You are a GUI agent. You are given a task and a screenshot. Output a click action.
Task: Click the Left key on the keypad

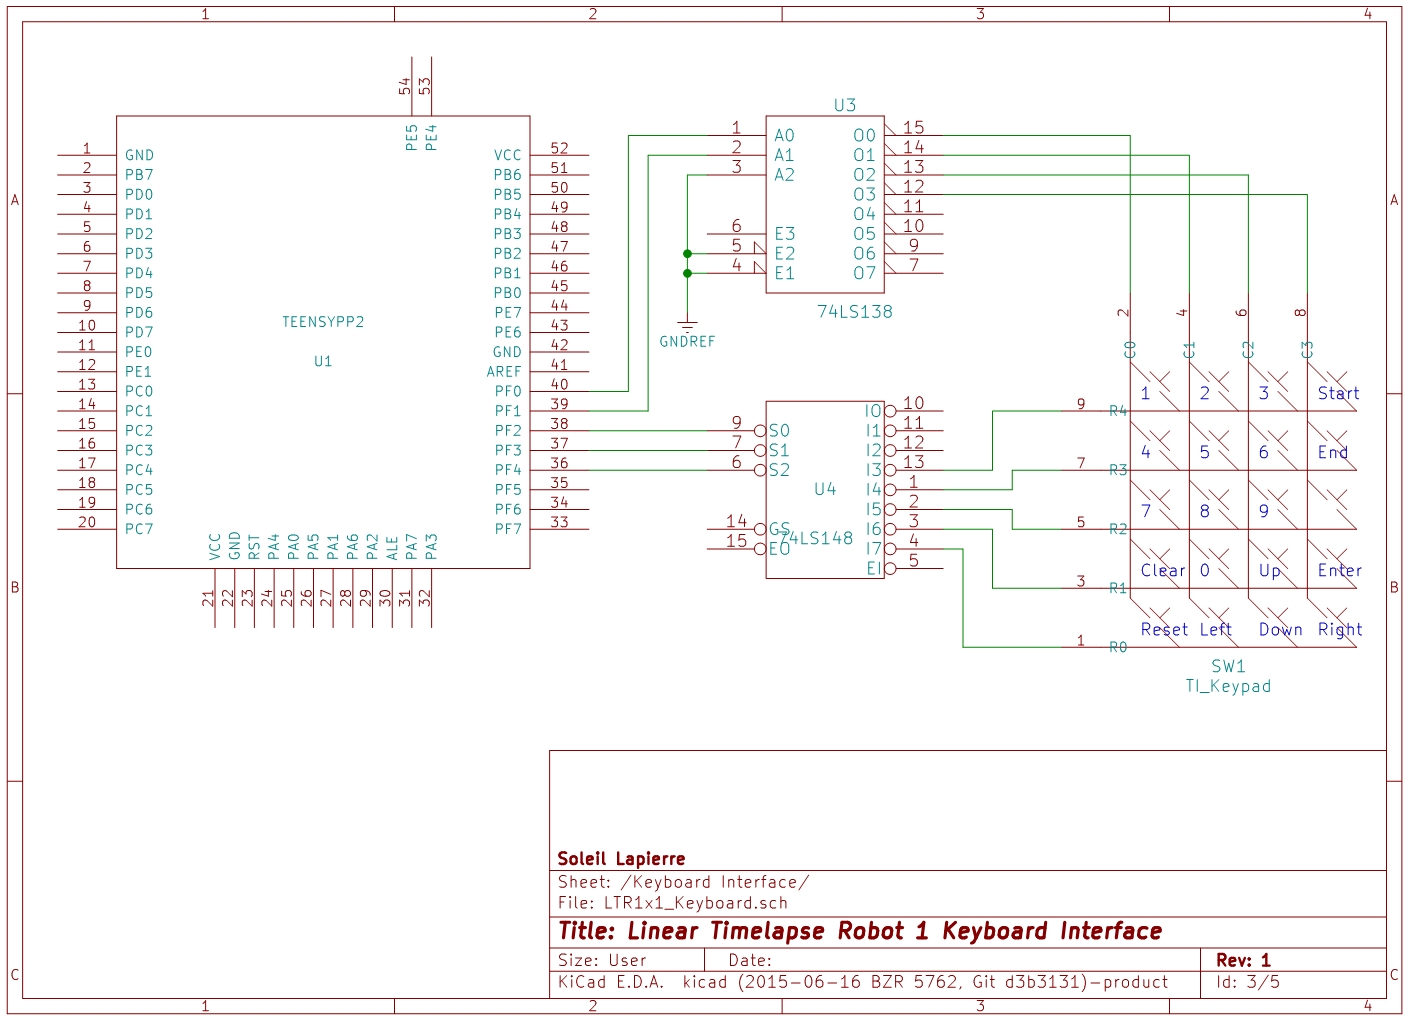click(x=1215, y=629)
